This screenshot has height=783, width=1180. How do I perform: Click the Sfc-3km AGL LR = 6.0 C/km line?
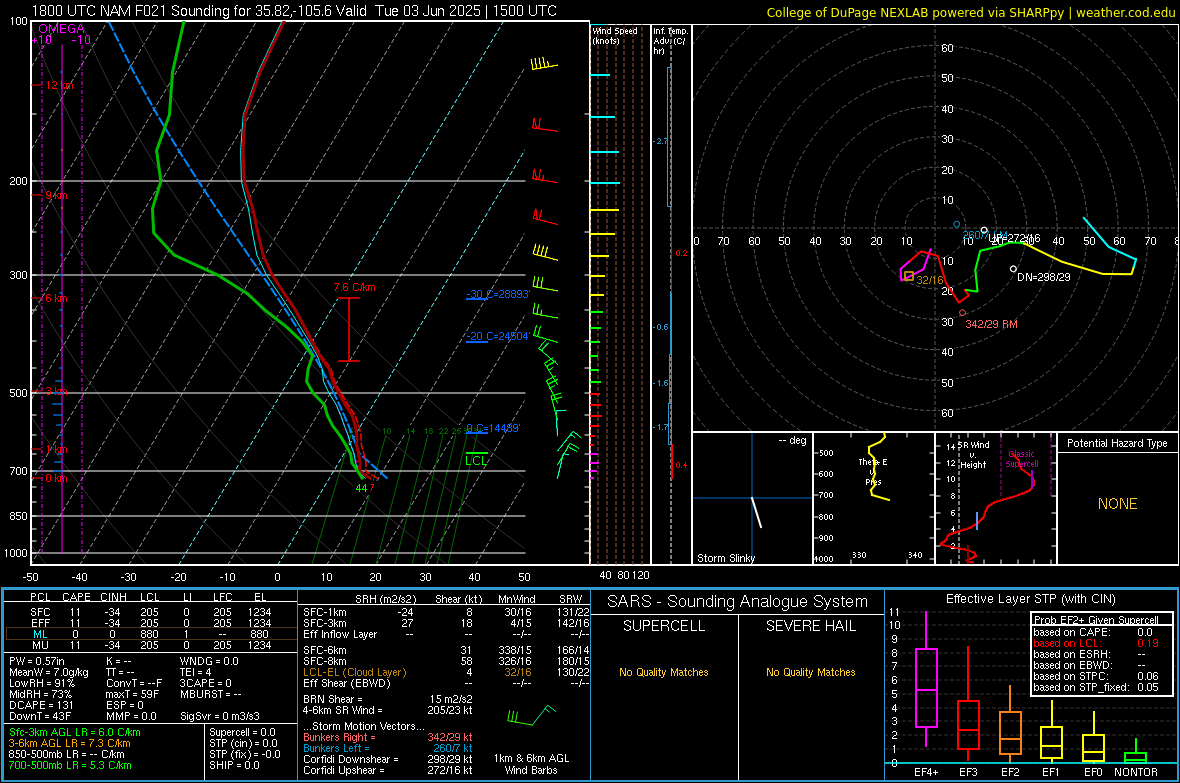point(75,732)
